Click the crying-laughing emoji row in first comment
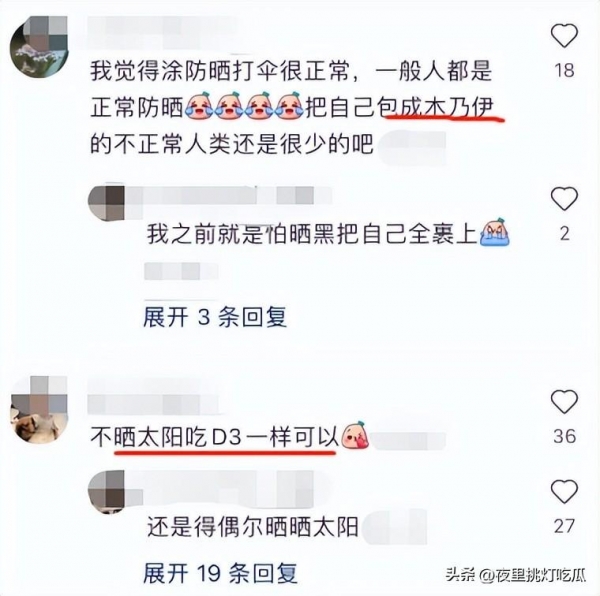The width and height of the screenshot is (600, 596). point(245,104)
